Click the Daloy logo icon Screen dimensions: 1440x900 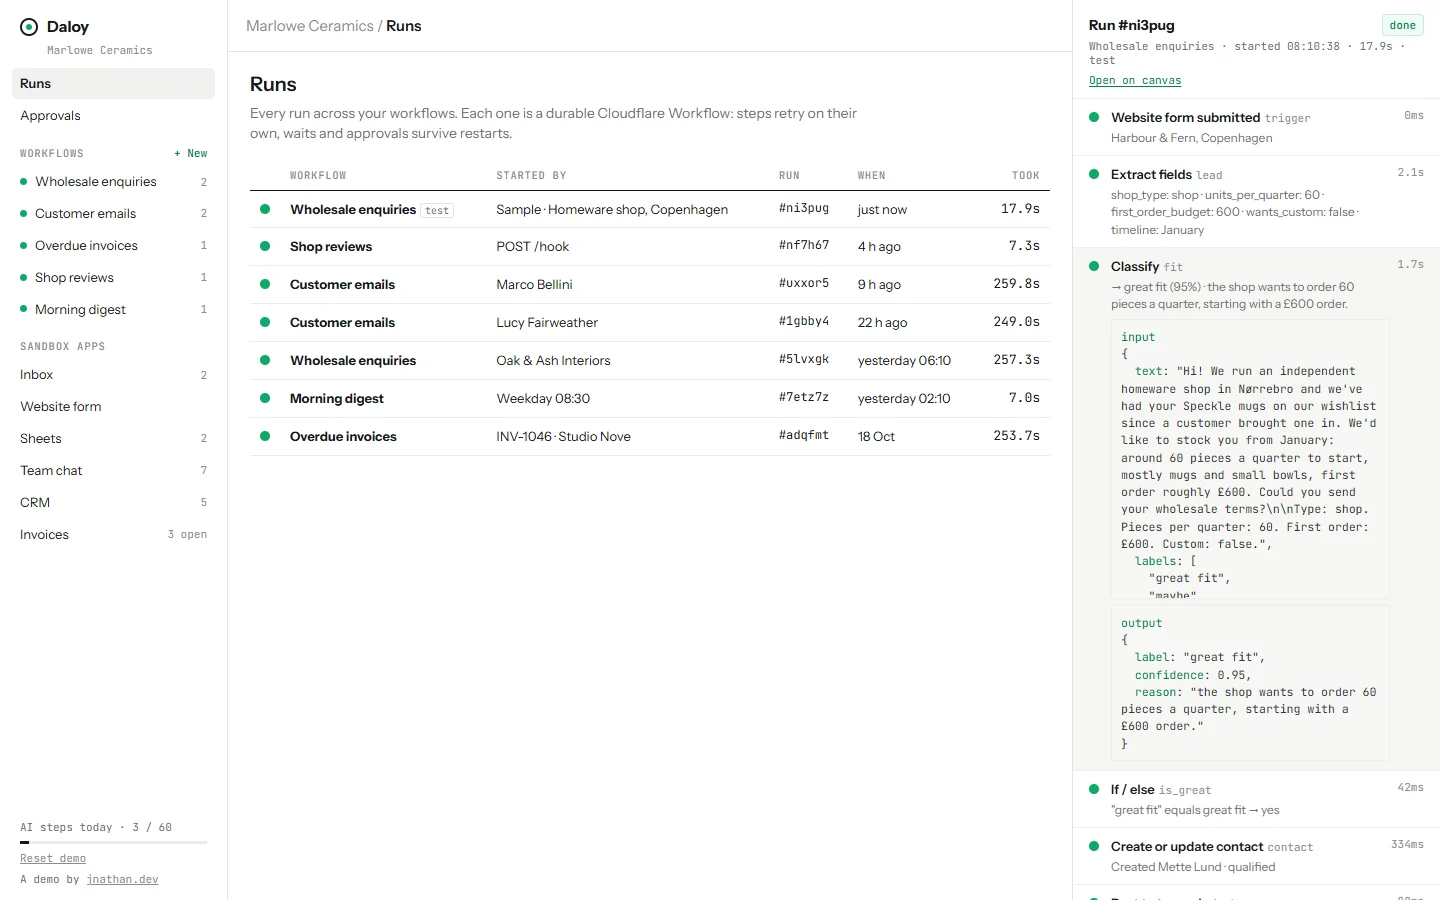click(29, 27)
